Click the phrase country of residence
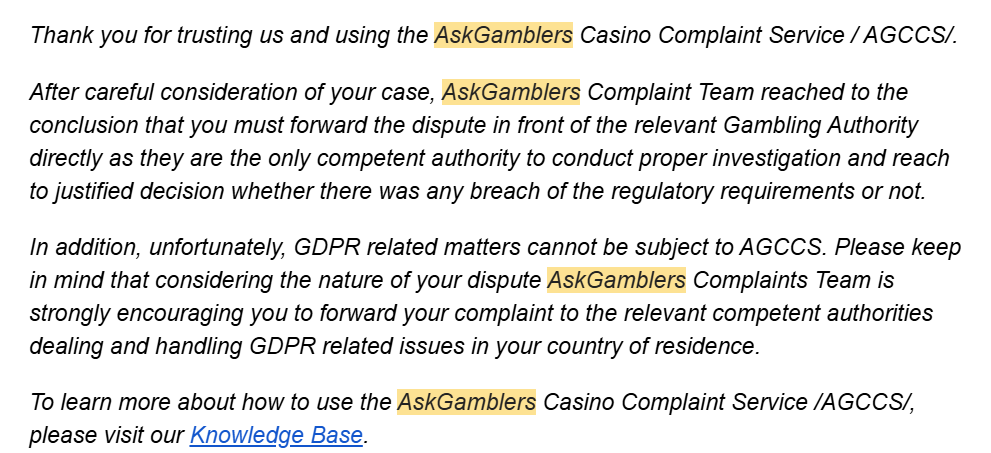This screenshot has width=991, height=453. point(652,346)
